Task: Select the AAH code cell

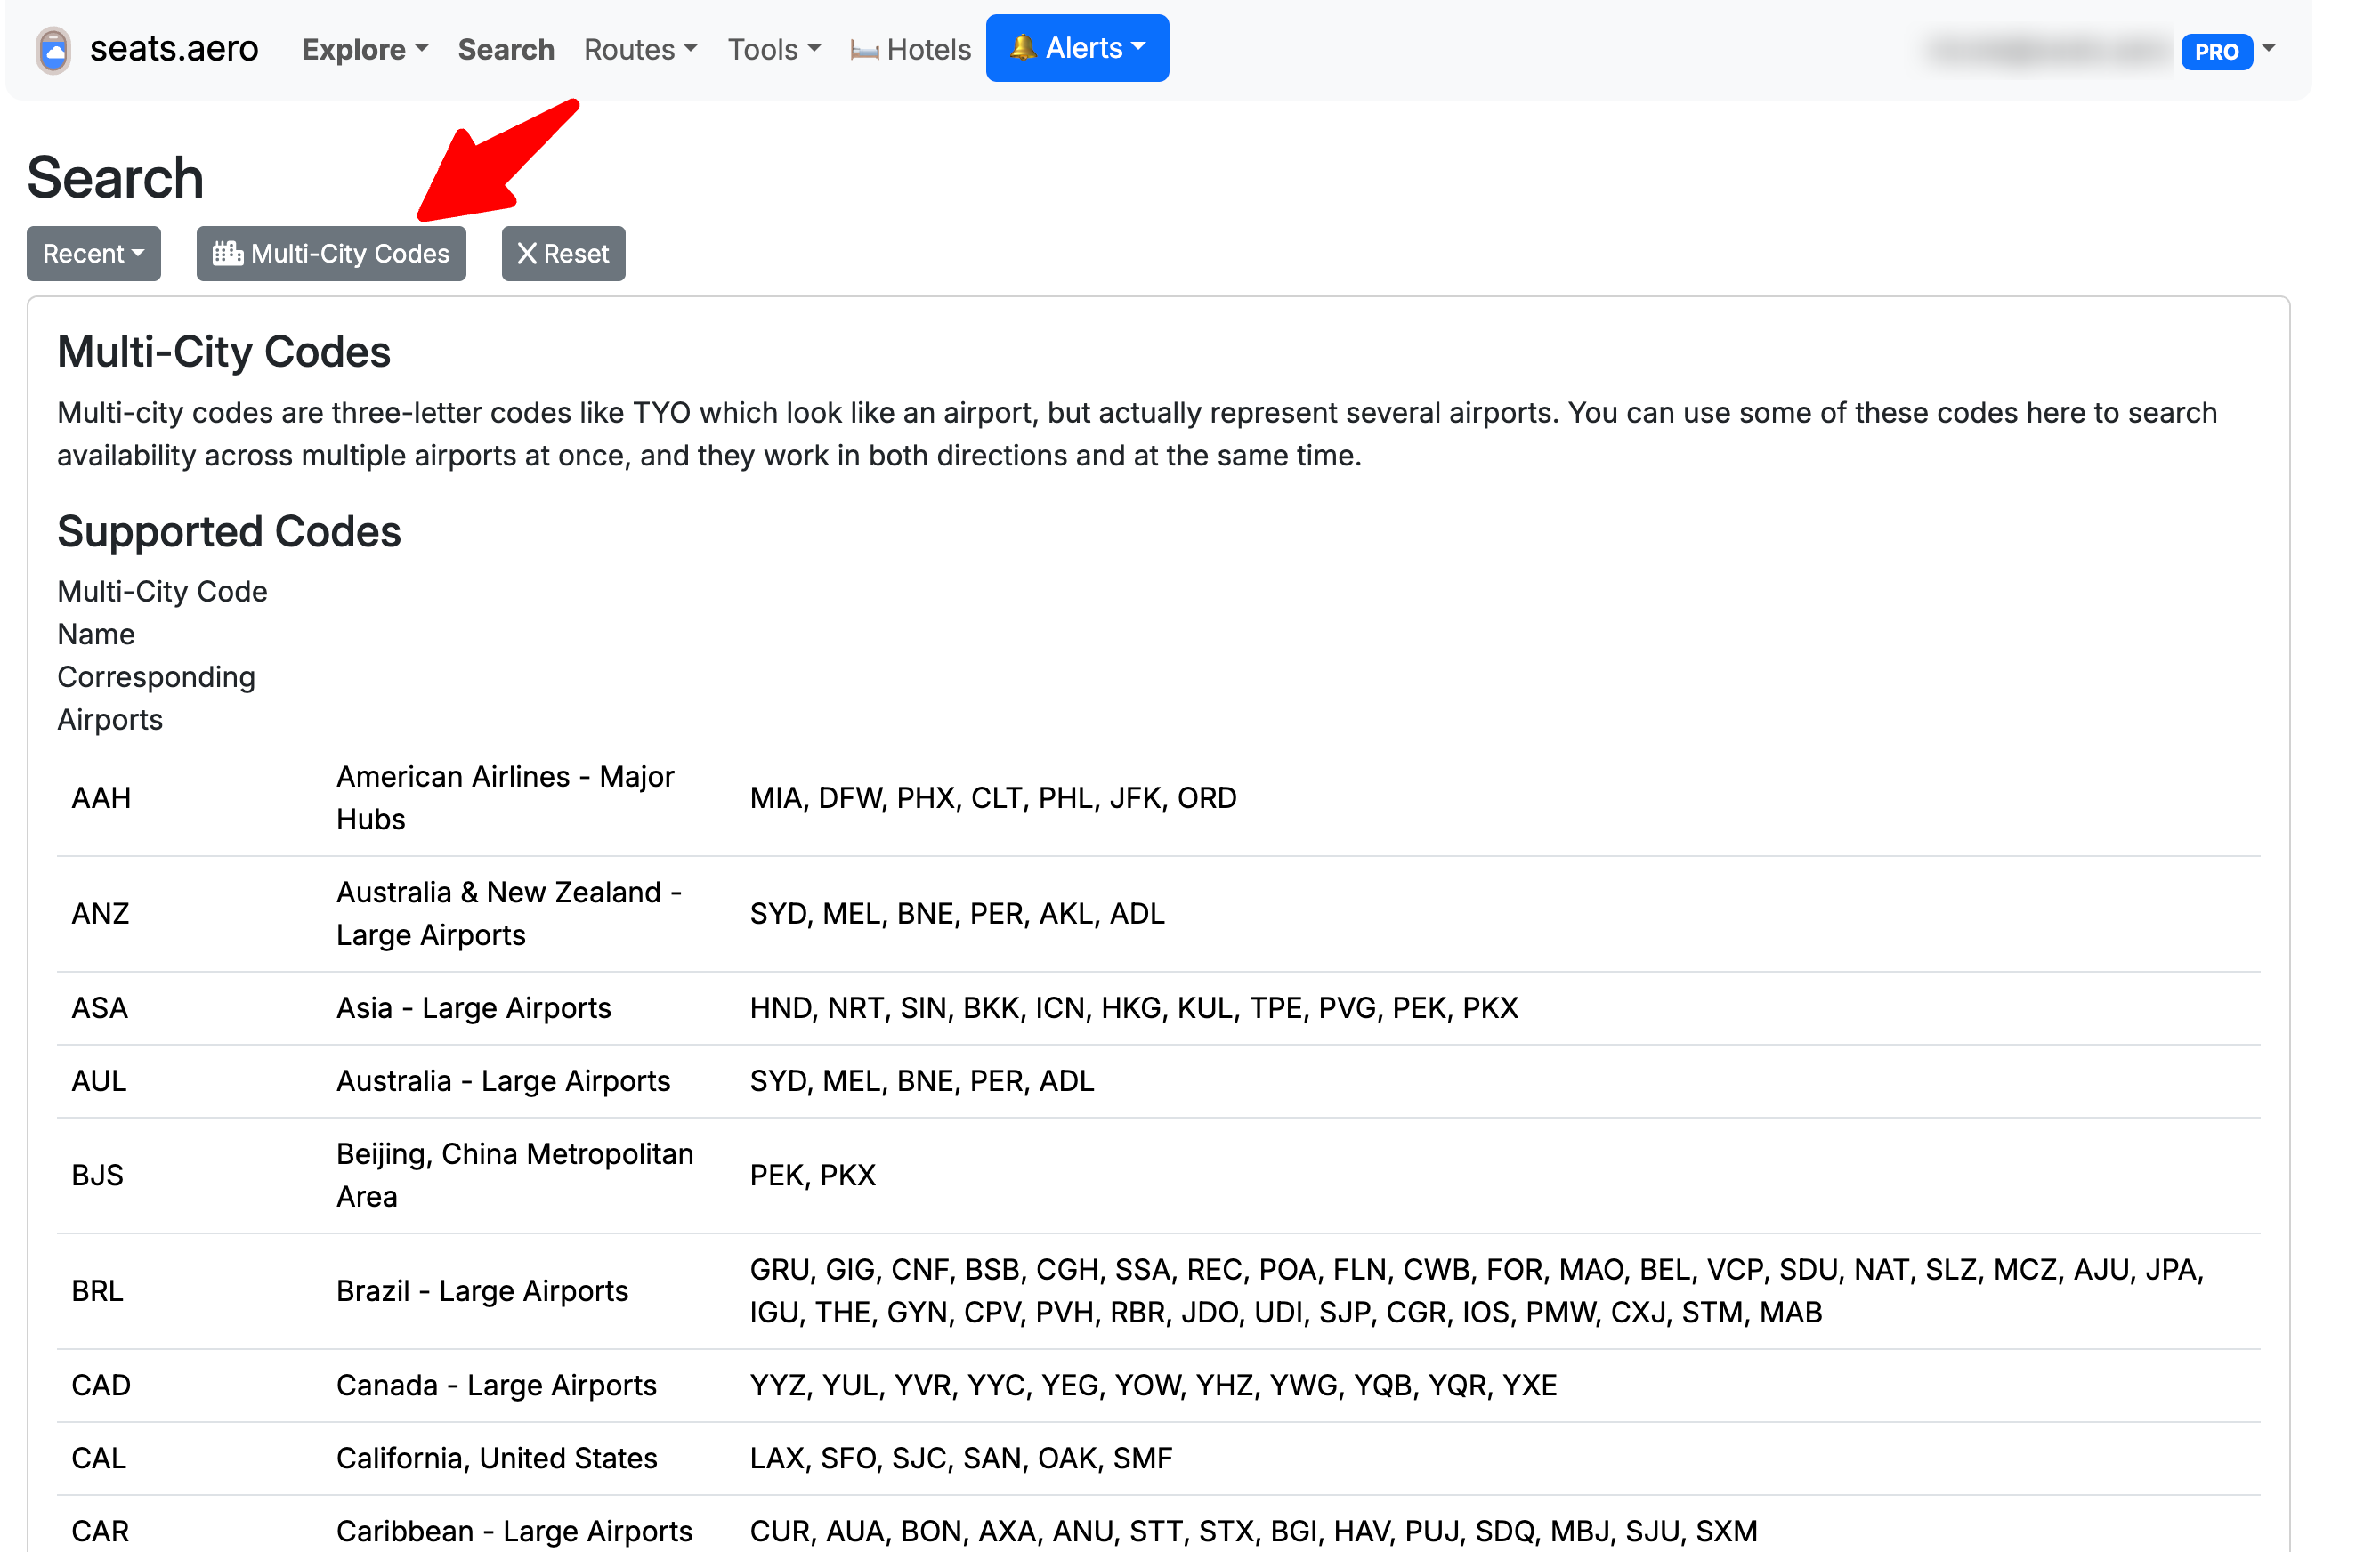Action: click(101, 798)
